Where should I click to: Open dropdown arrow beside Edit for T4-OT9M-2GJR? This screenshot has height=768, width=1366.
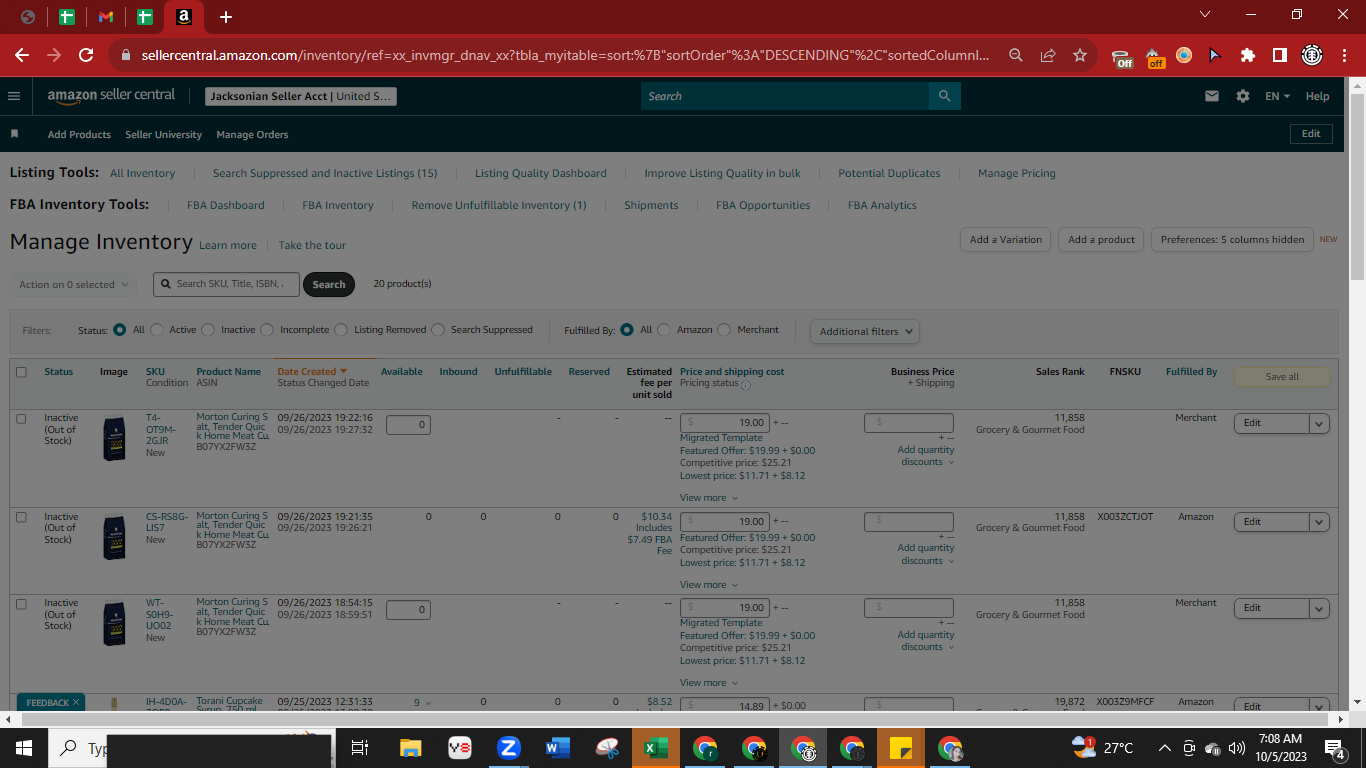click(x=1319, y=423)
